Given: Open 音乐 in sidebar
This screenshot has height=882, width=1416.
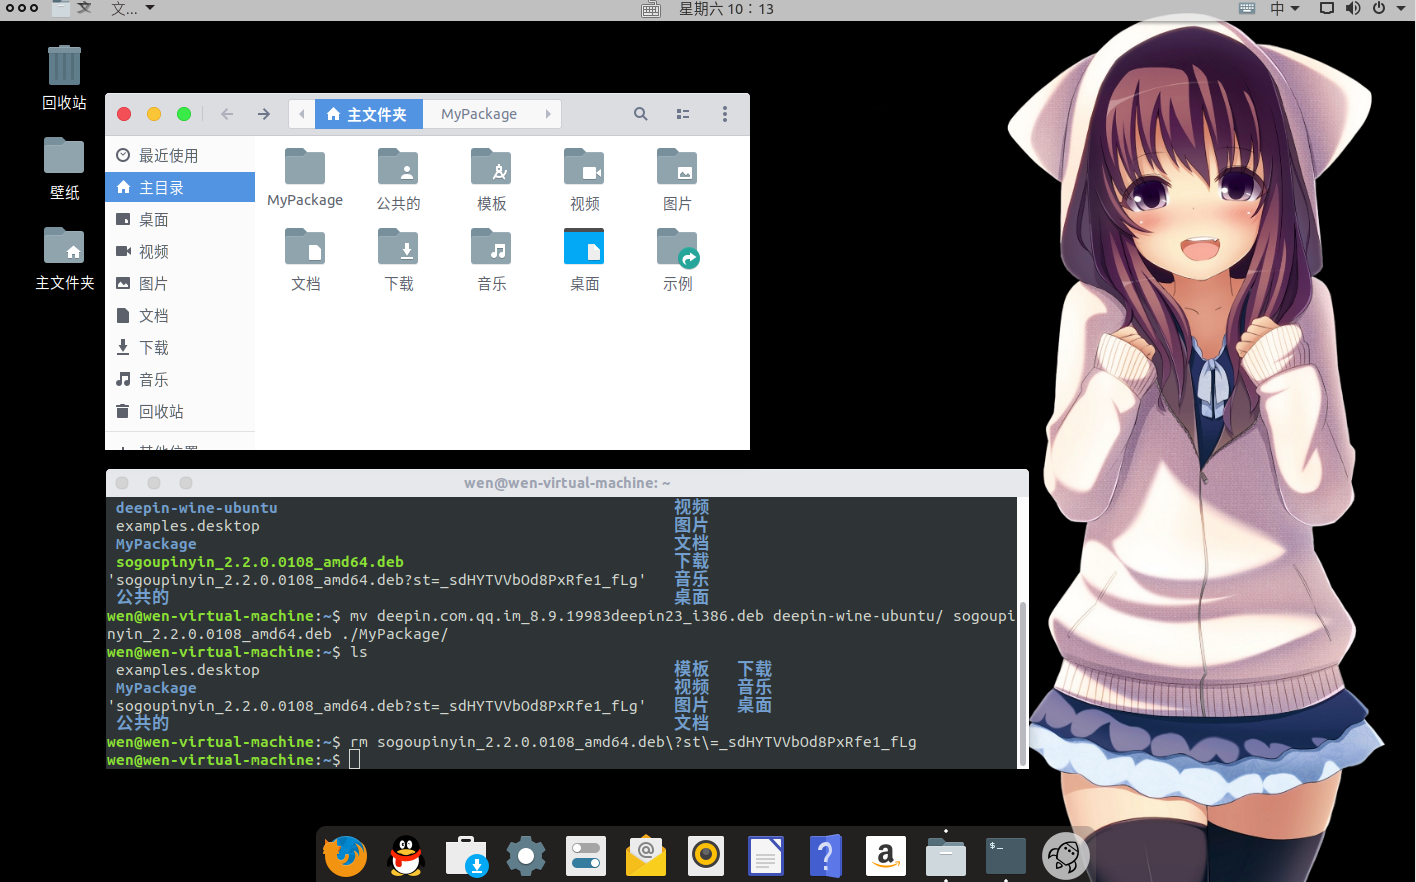Looking at the screenshot, I should pos(180,379).
